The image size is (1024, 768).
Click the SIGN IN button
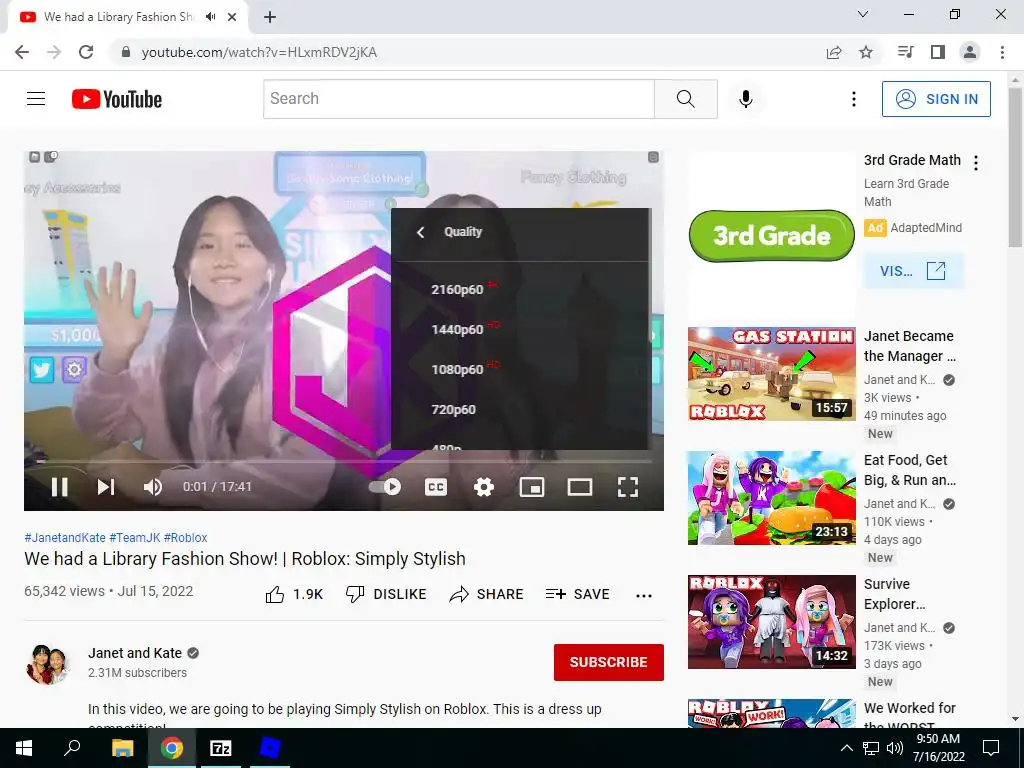(x=936, y=99)
